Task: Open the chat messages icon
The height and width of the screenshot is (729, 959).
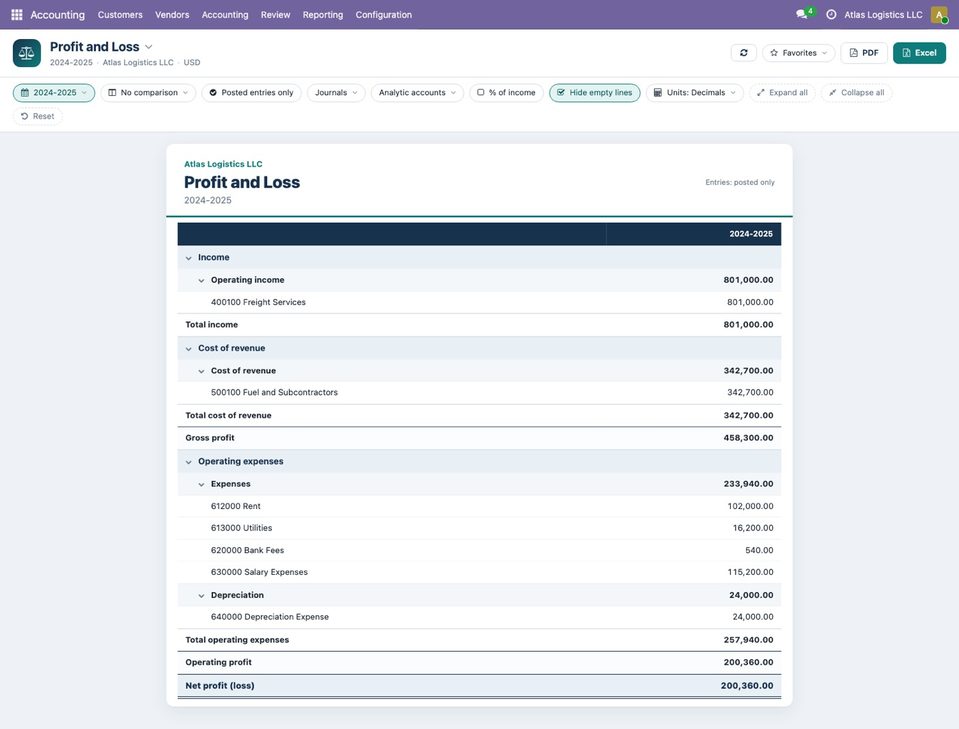Action: [802, 14]
